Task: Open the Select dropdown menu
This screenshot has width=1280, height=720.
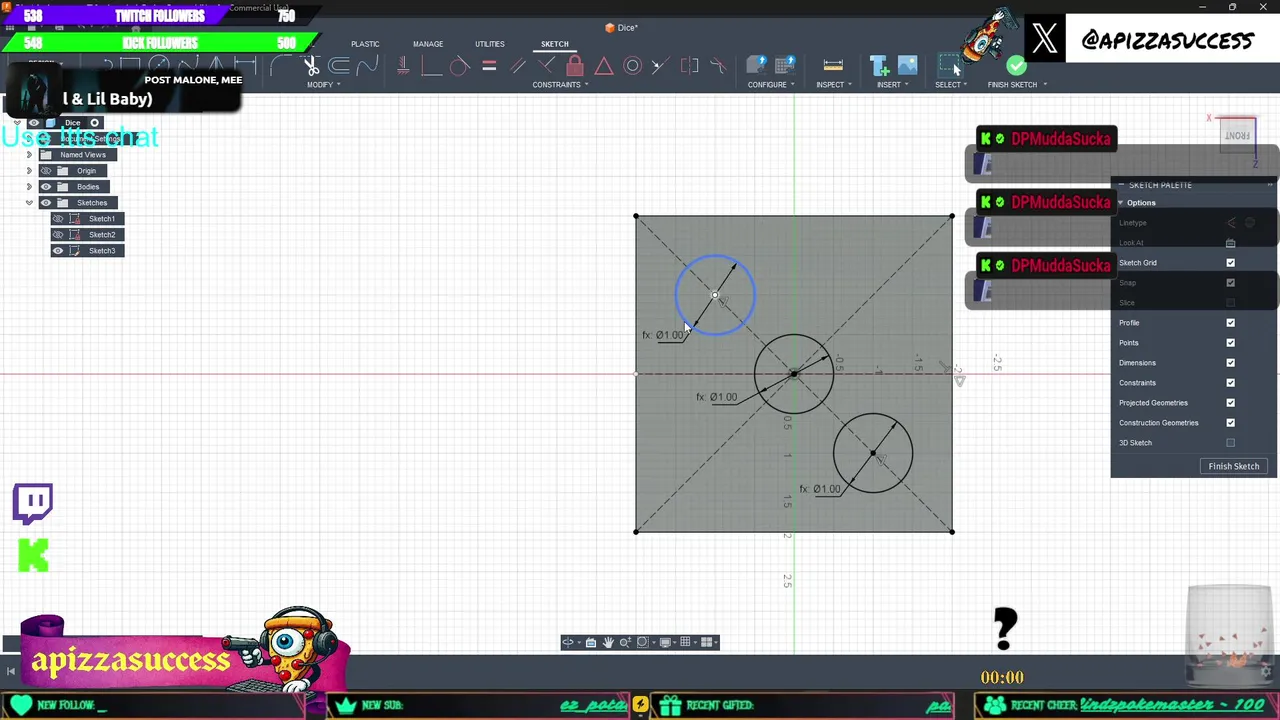Action: point(950,85)
